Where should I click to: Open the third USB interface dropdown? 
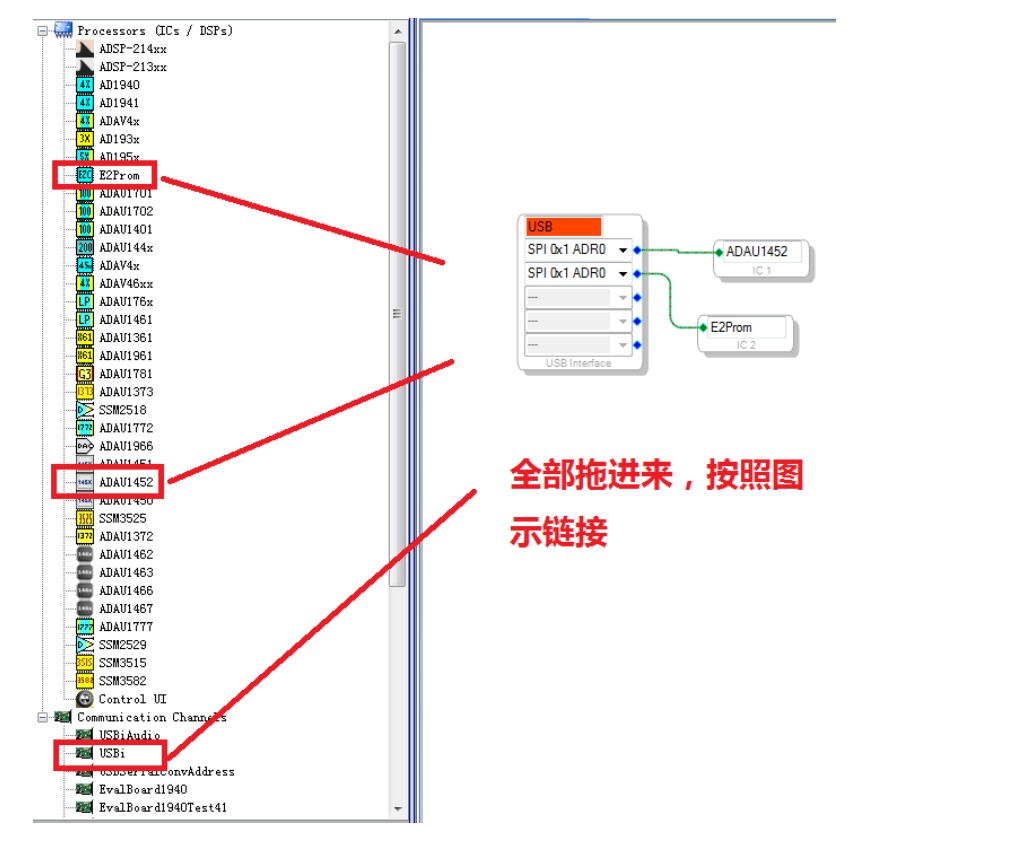(x=623, y=297)
